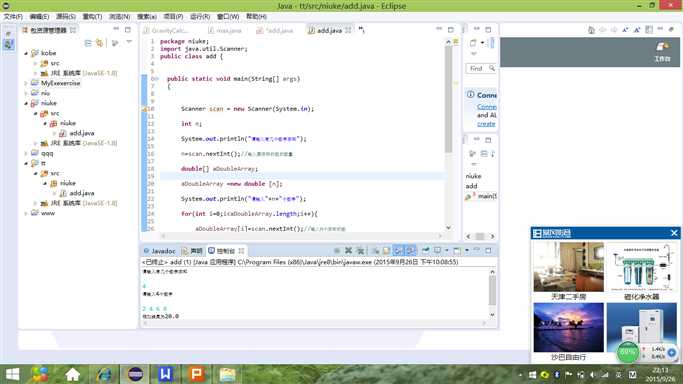The width and height of the screenshot is (683, 384).
Task: Click the create link in task list
Action: pyautogui.click(x=486, y=124)
